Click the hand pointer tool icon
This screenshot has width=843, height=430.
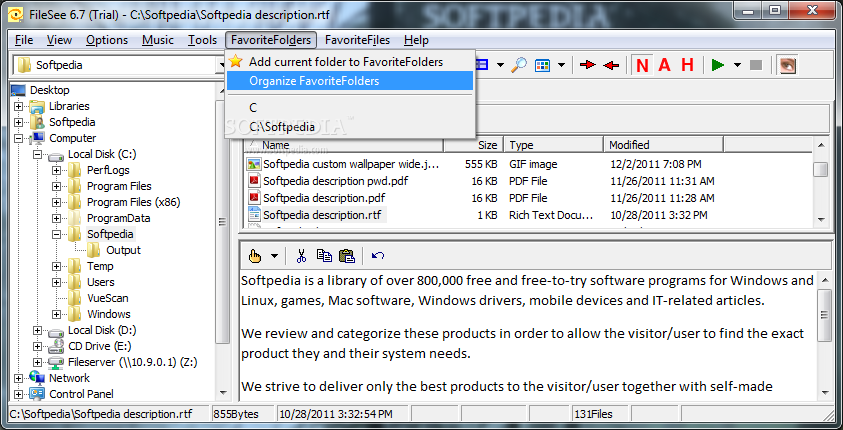255,256
